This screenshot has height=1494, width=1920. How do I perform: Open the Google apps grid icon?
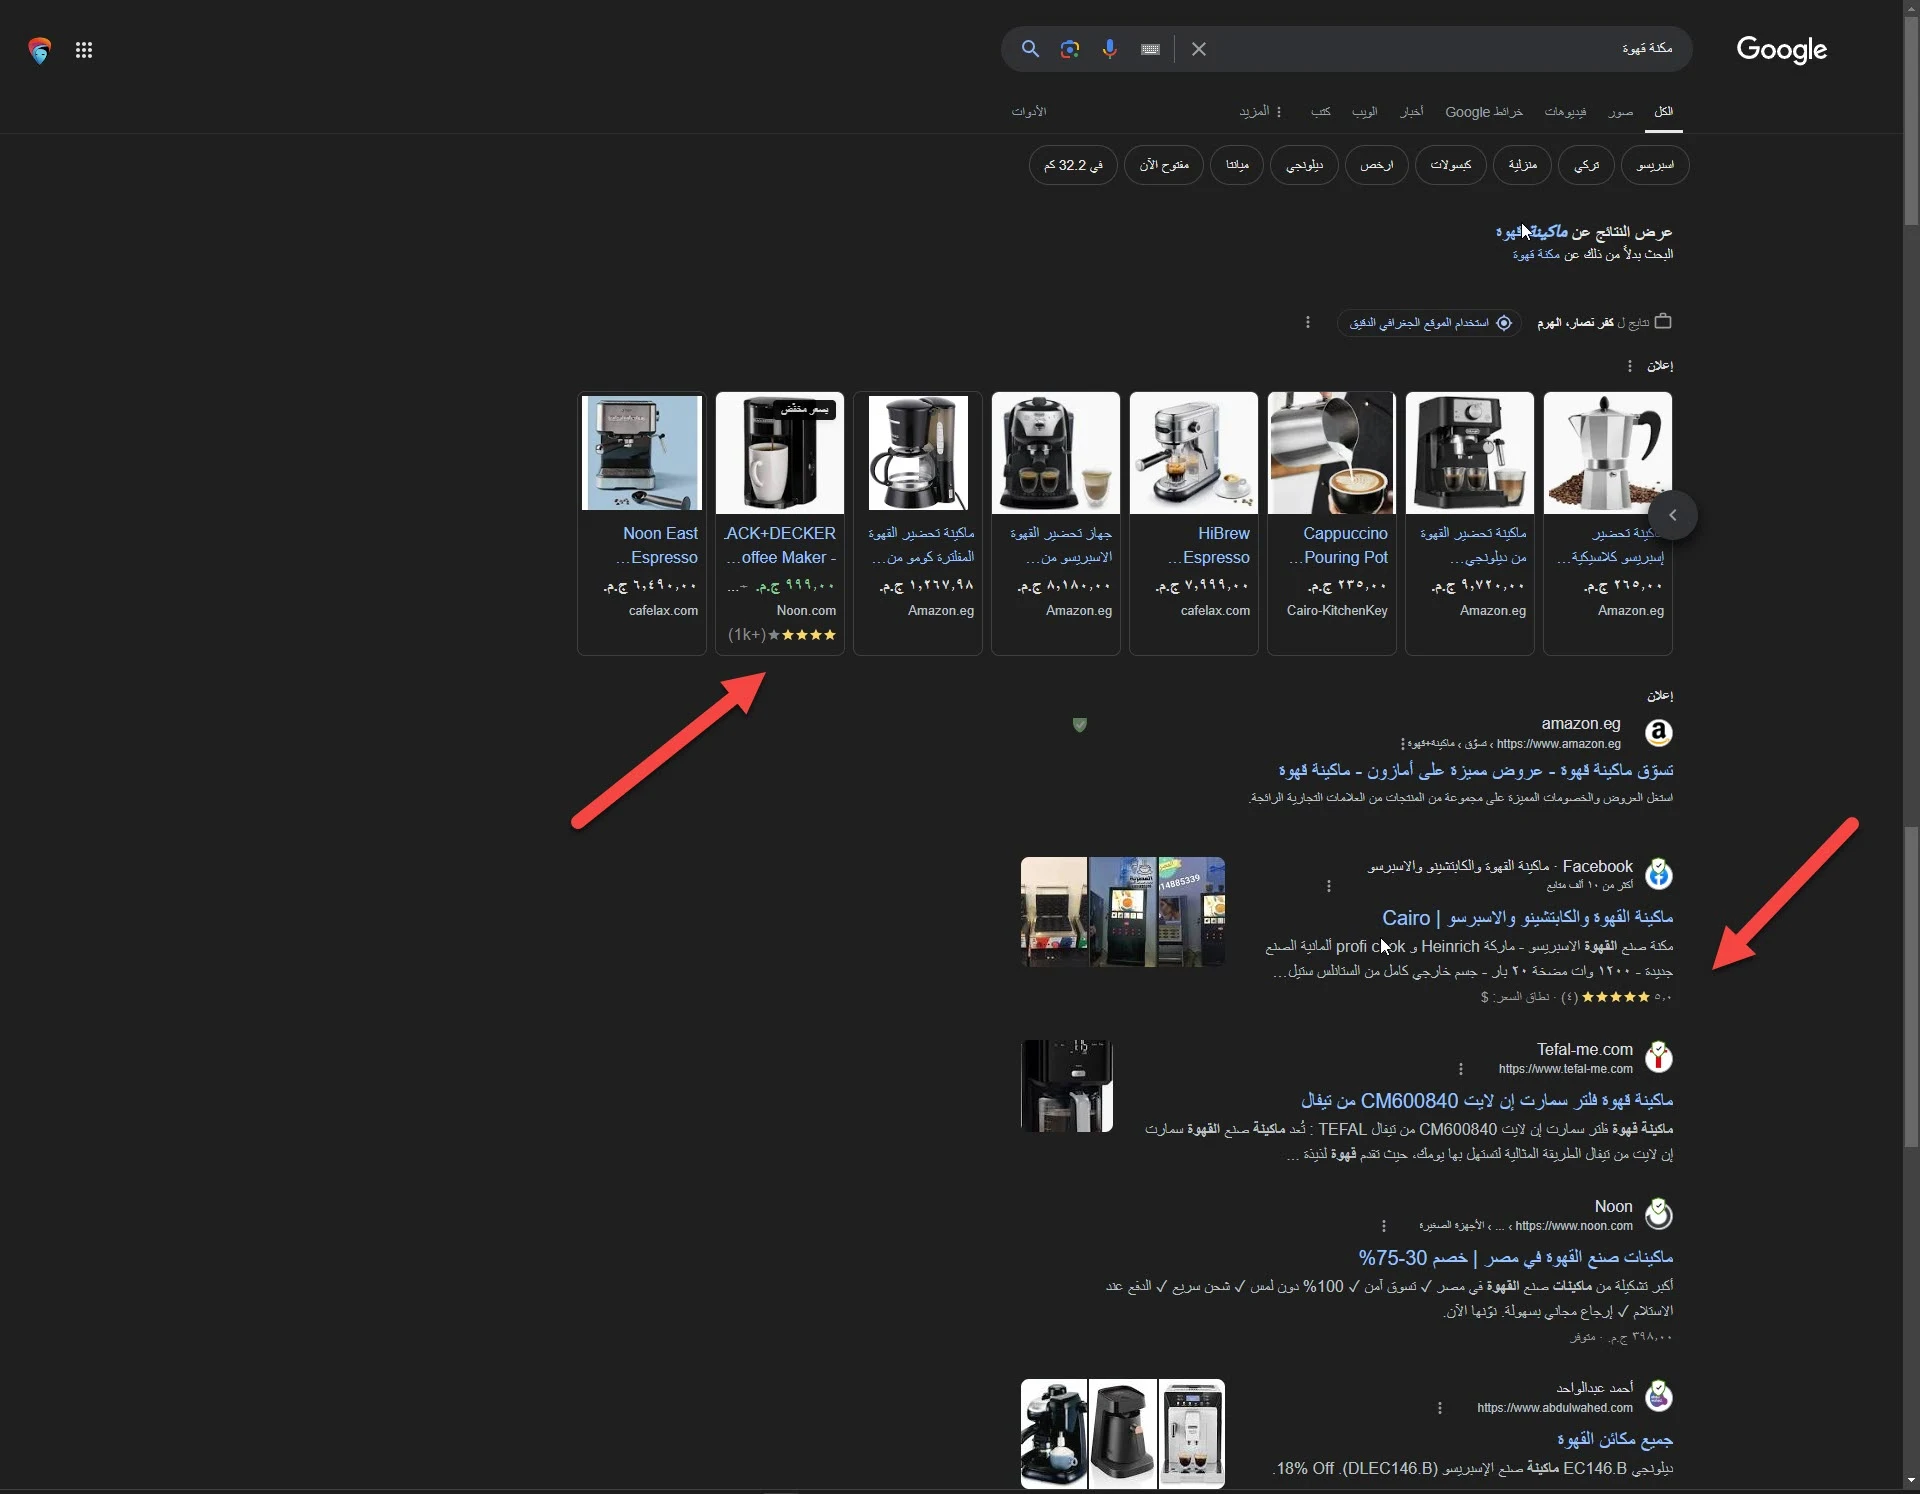(x=84, y=50)
